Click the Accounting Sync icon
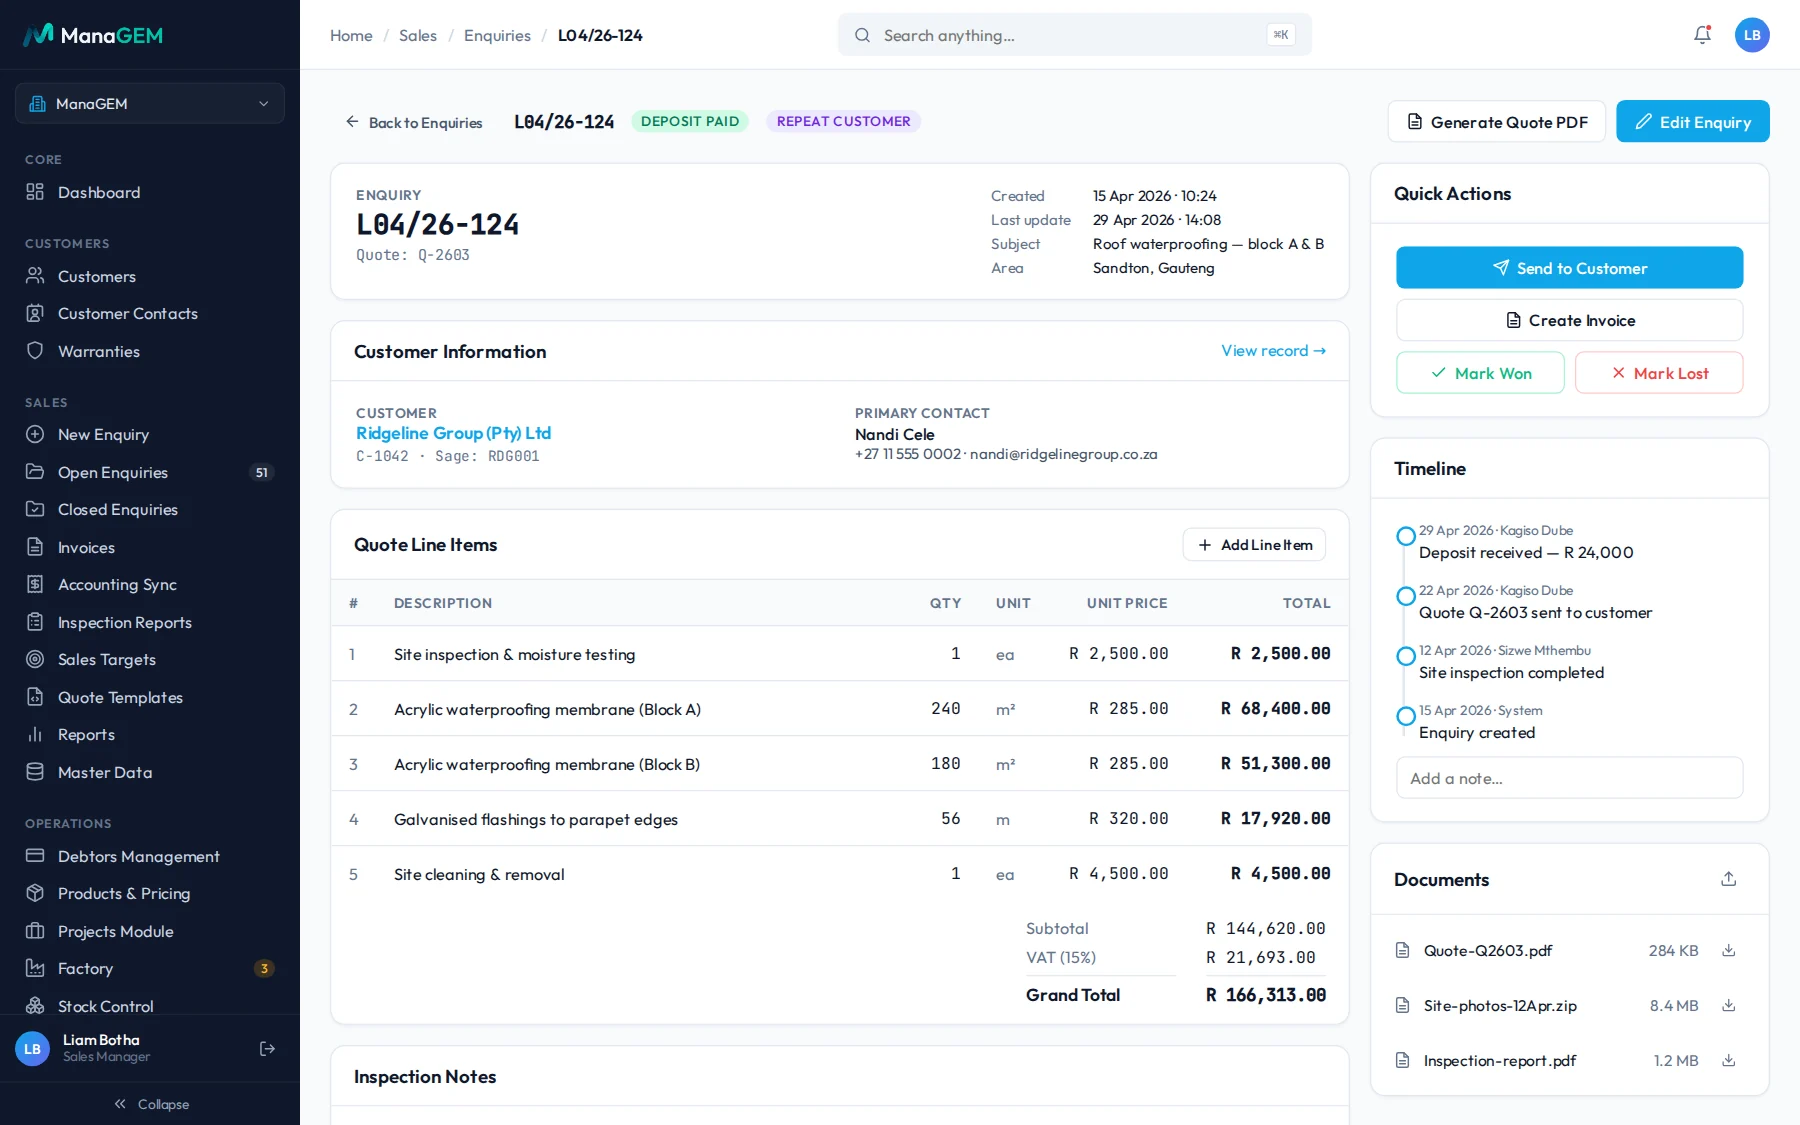The height and width of the screenshot is (1125, 1800). coord(35,584)
